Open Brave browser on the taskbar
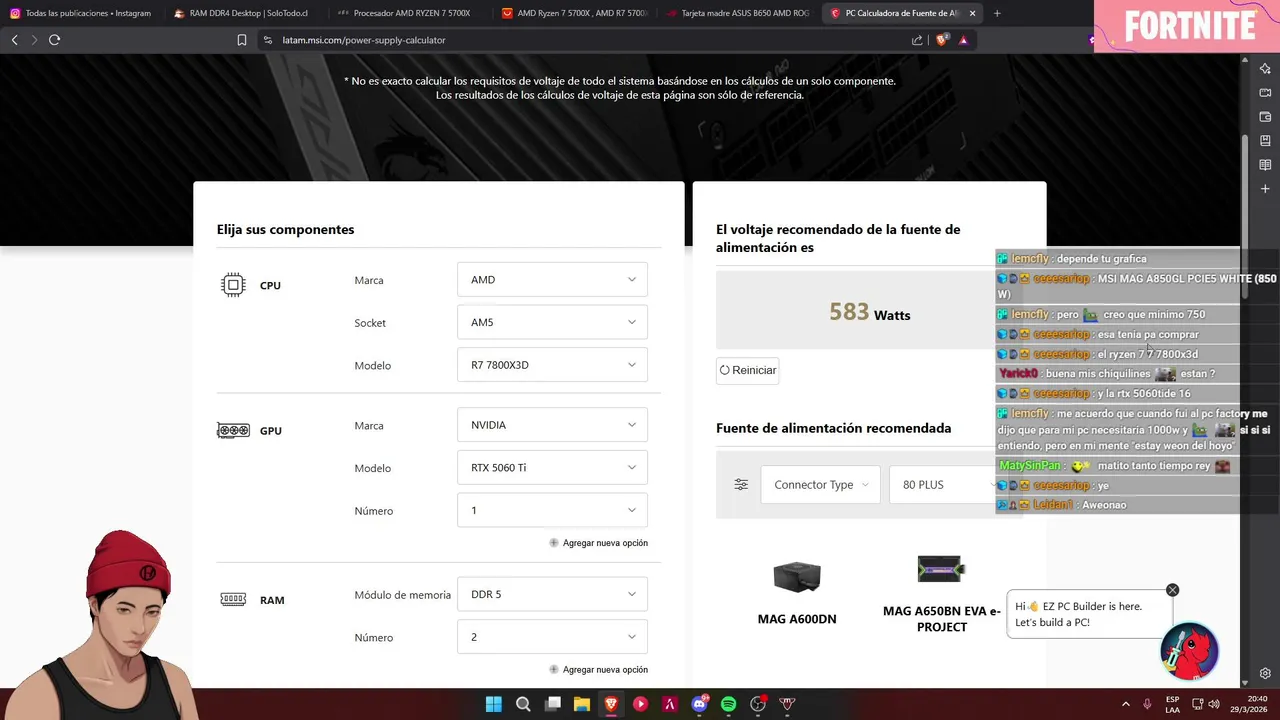This screenshot has width=1280, height=720. click(611, 704)
